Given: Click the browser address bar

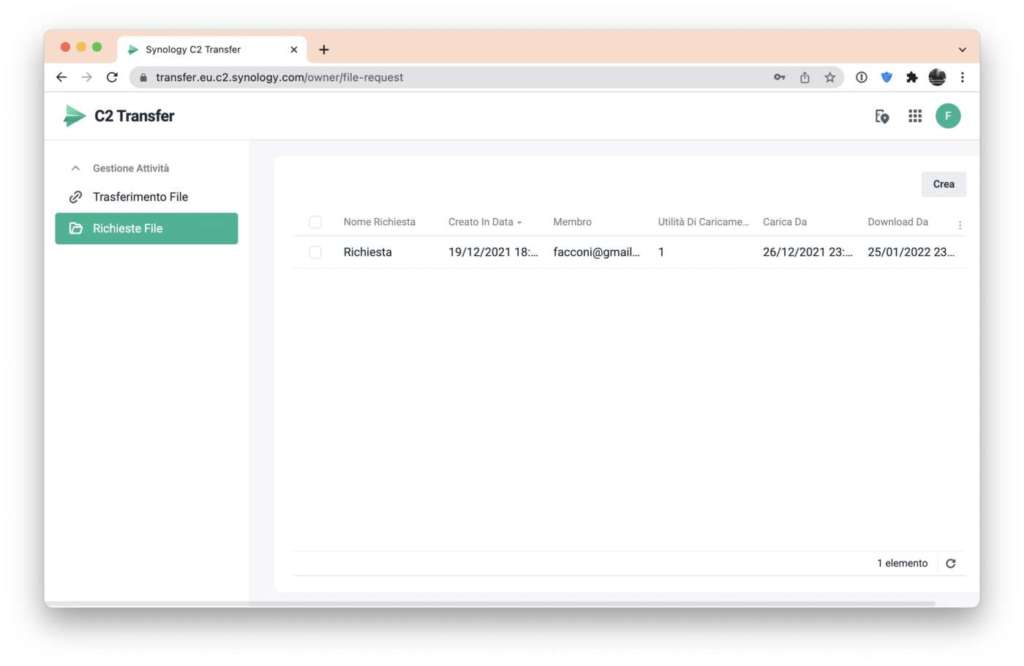Looking at the screenshot, I should [400, 77].
